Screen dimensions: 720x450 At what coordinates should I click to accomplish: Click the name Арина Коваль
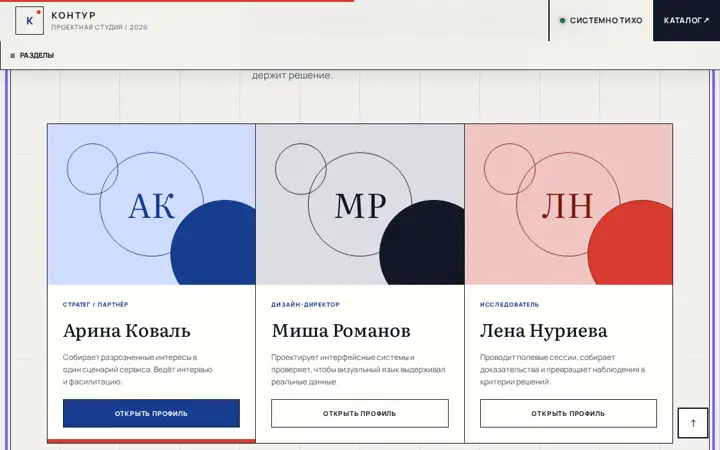click(126, 331)
